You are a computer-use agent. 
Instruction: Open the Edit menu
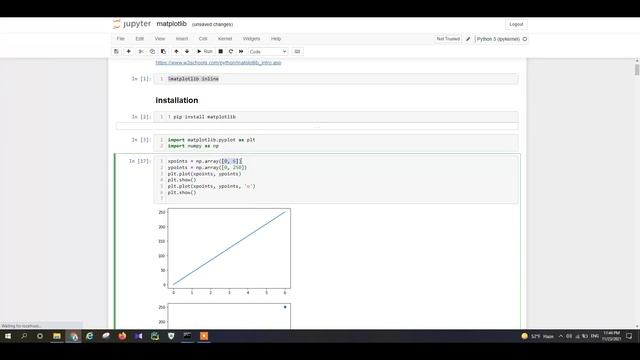coord(140,39)
